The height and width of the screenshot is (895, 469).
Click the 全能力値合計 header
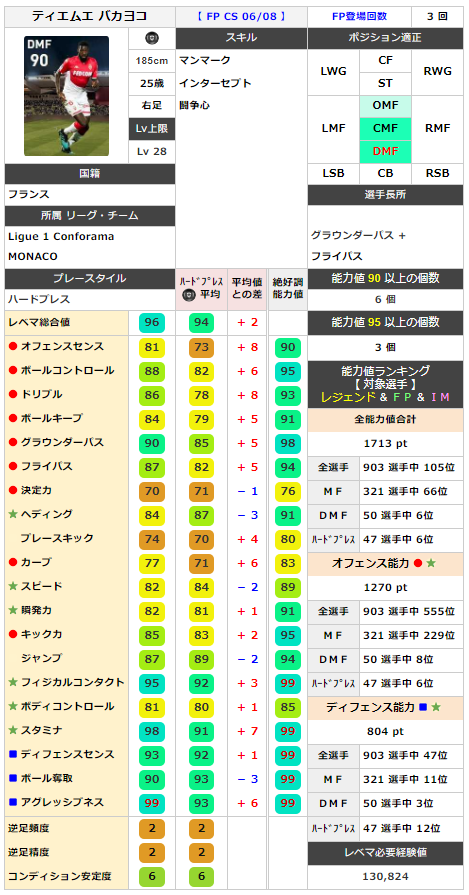(x=385, y=419)
